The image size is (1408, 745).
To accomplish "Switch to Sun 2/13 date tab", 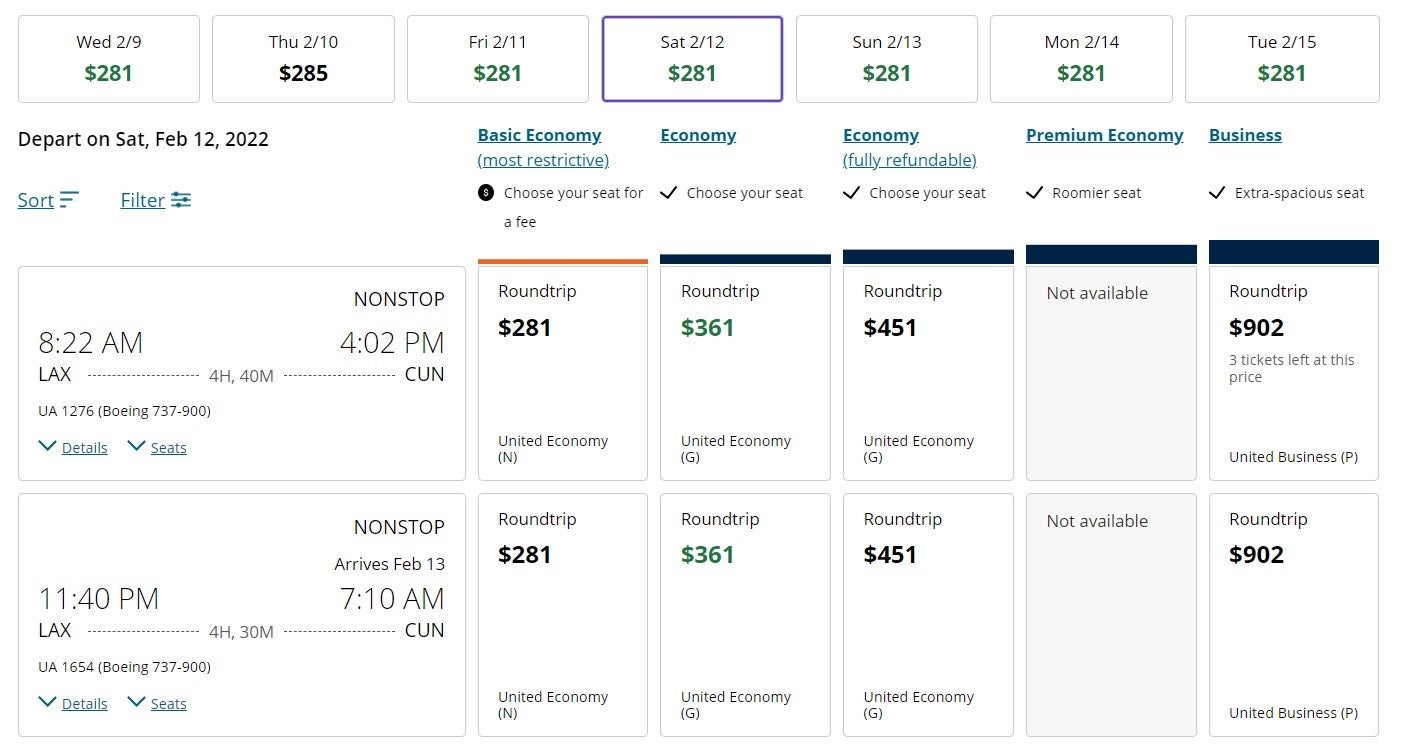I will 886,58.
